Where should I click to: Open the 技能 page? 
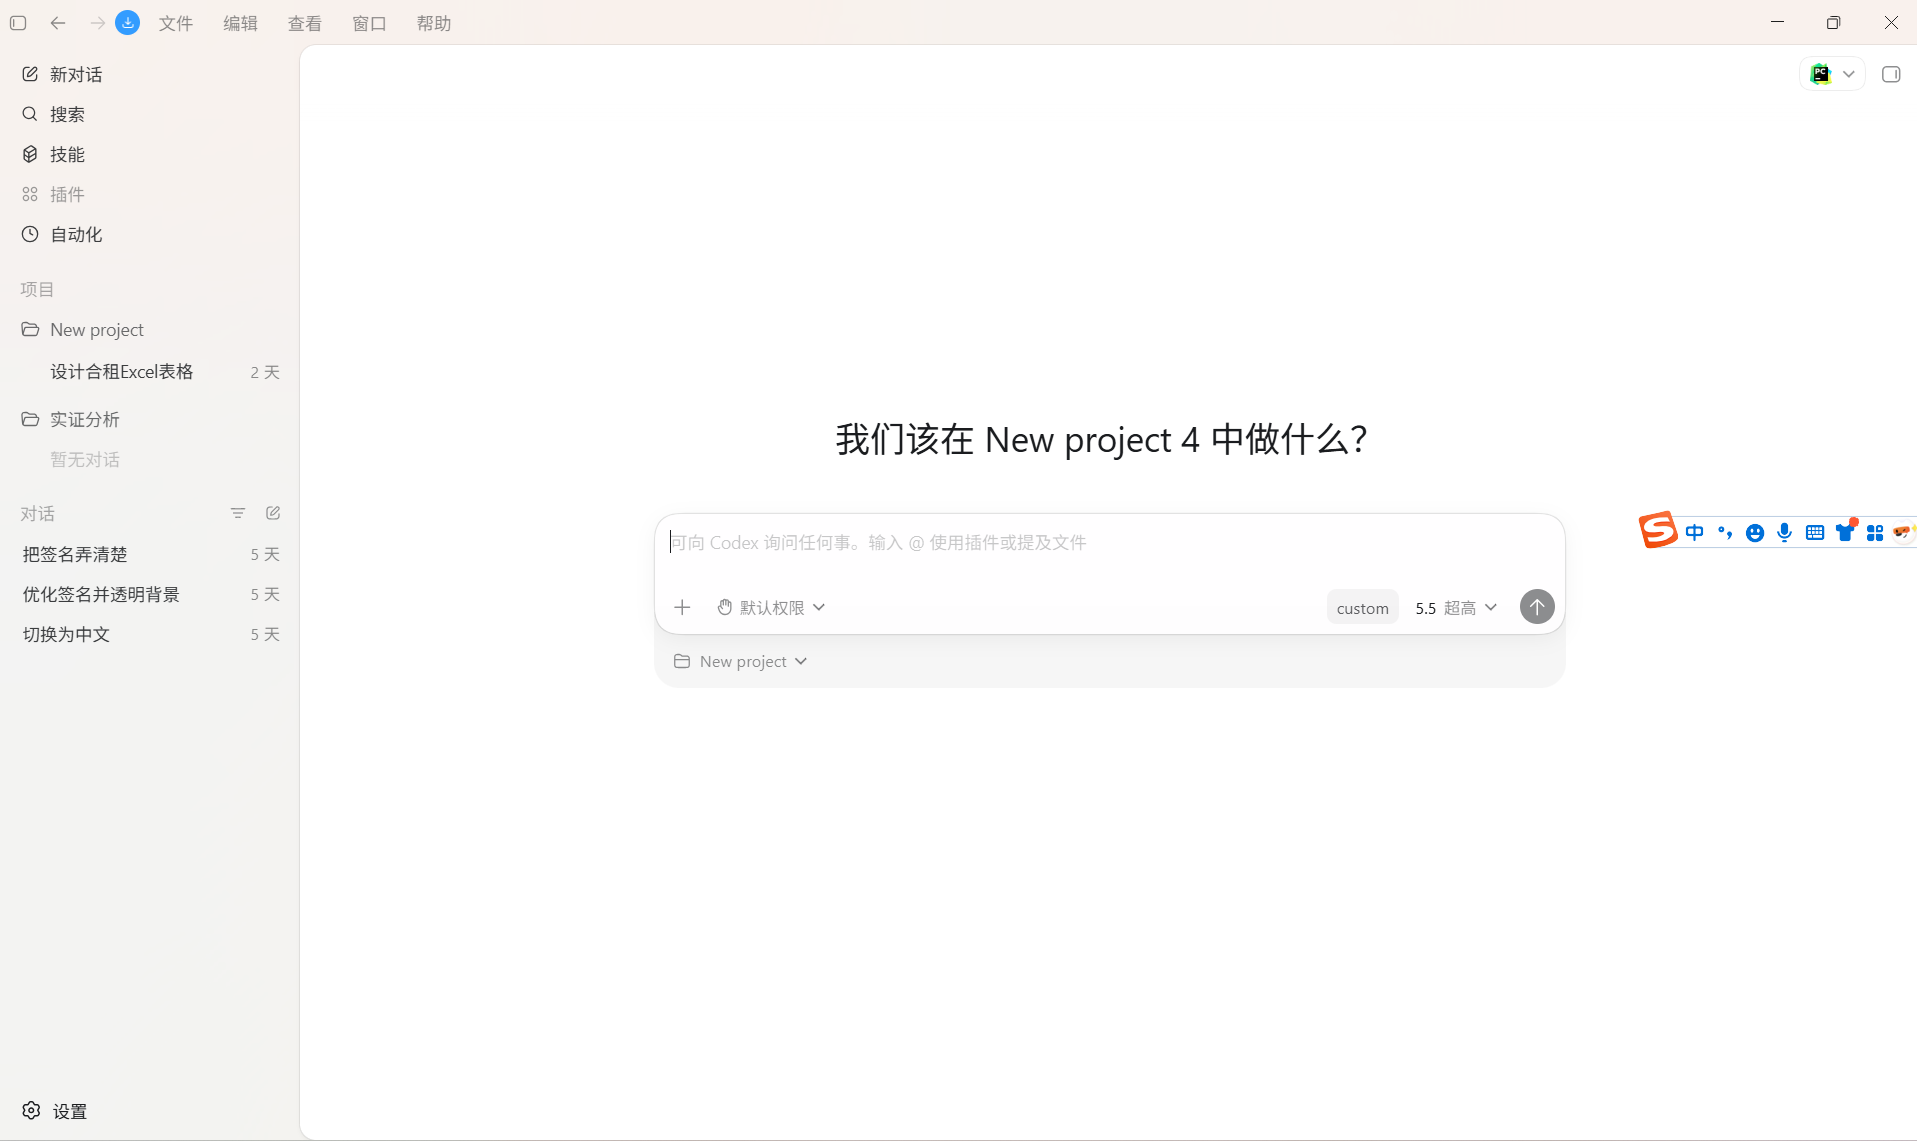click(150, 154)
